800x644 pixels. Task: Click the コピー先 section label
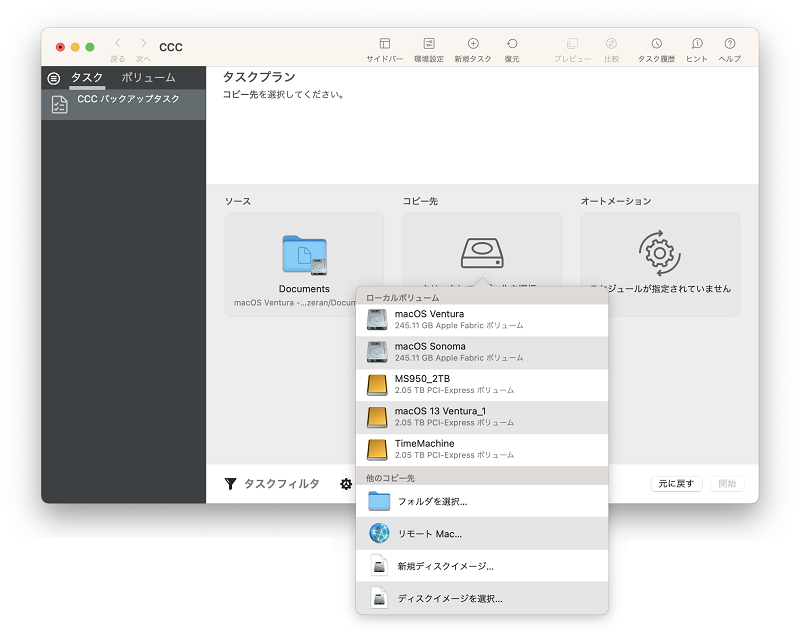[x=420, y=201]
